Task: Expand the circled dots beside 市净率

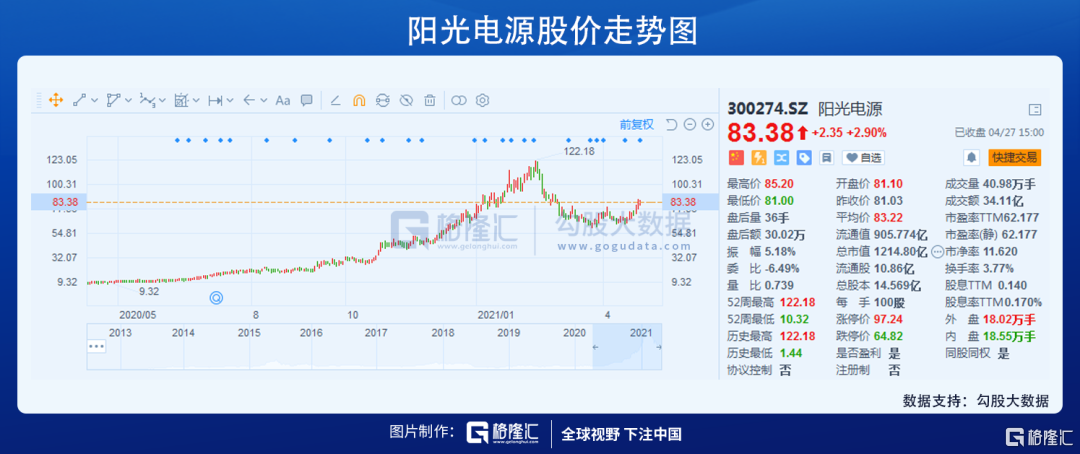Action: [x=937, y=251]
